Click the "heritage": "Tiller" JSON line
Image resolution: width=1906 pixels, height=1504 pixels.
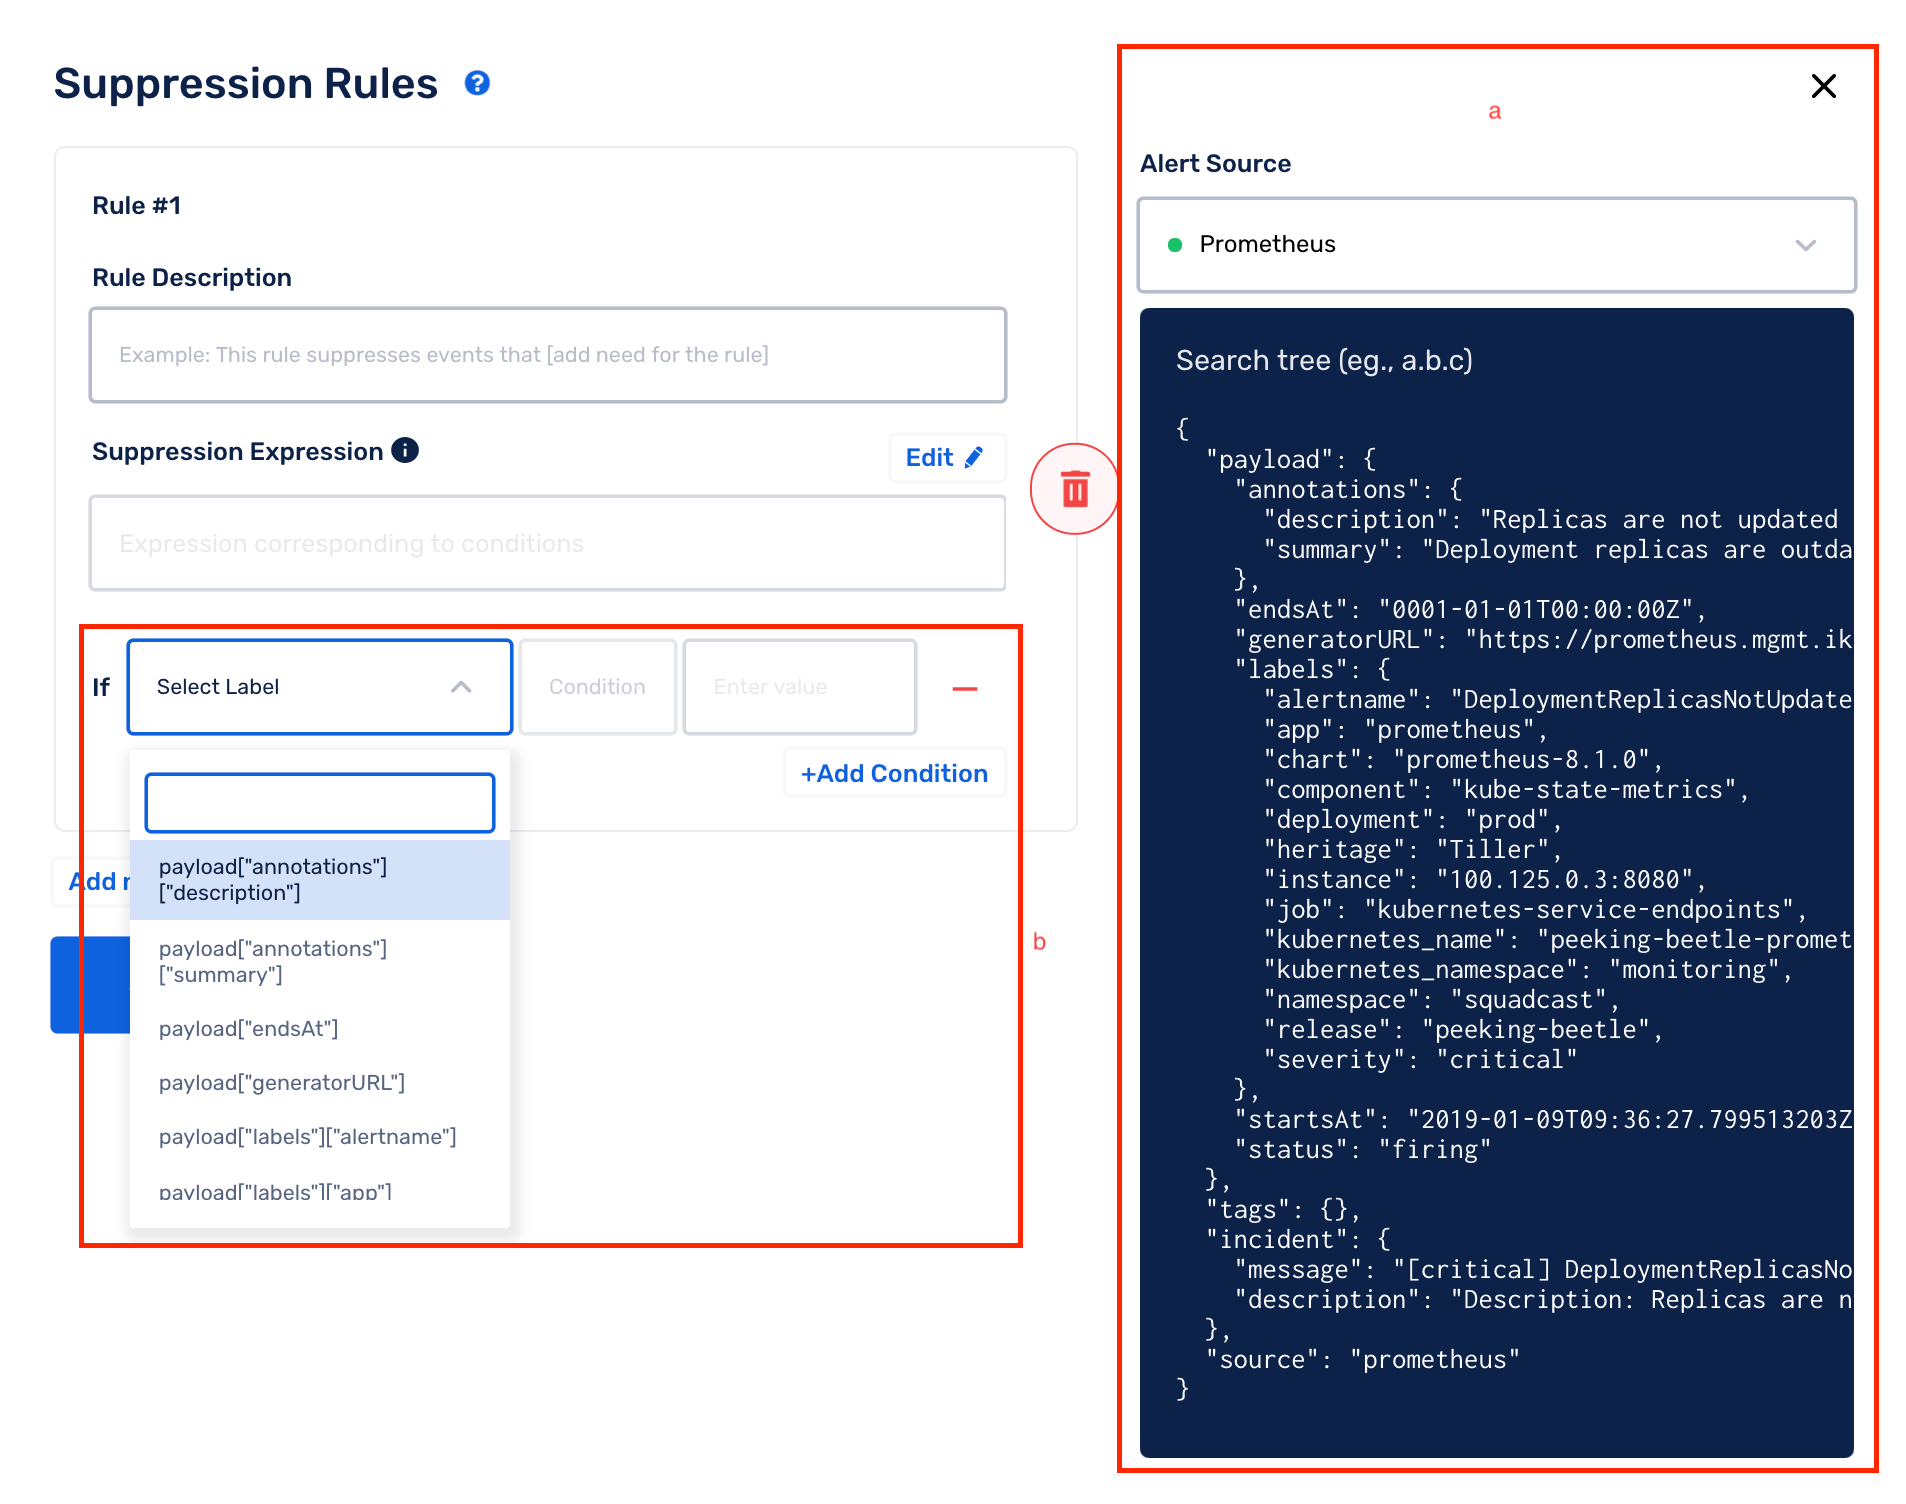[1412, 850]
